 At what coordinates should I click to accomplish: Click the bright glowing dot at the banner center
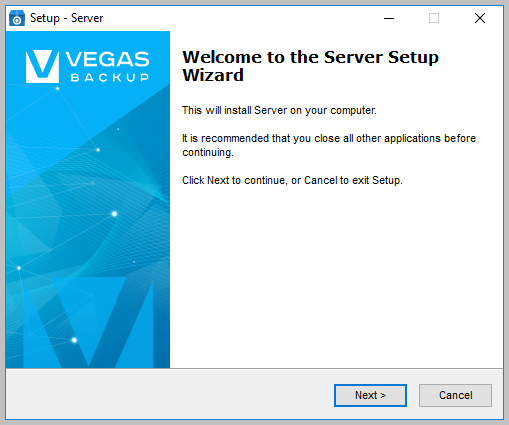(x=114, y=214)
